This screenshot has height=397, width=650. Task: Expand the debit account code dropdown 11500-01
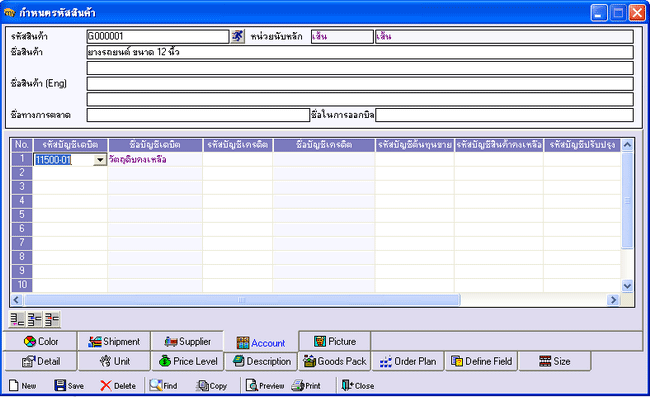[x=99, y=160]
